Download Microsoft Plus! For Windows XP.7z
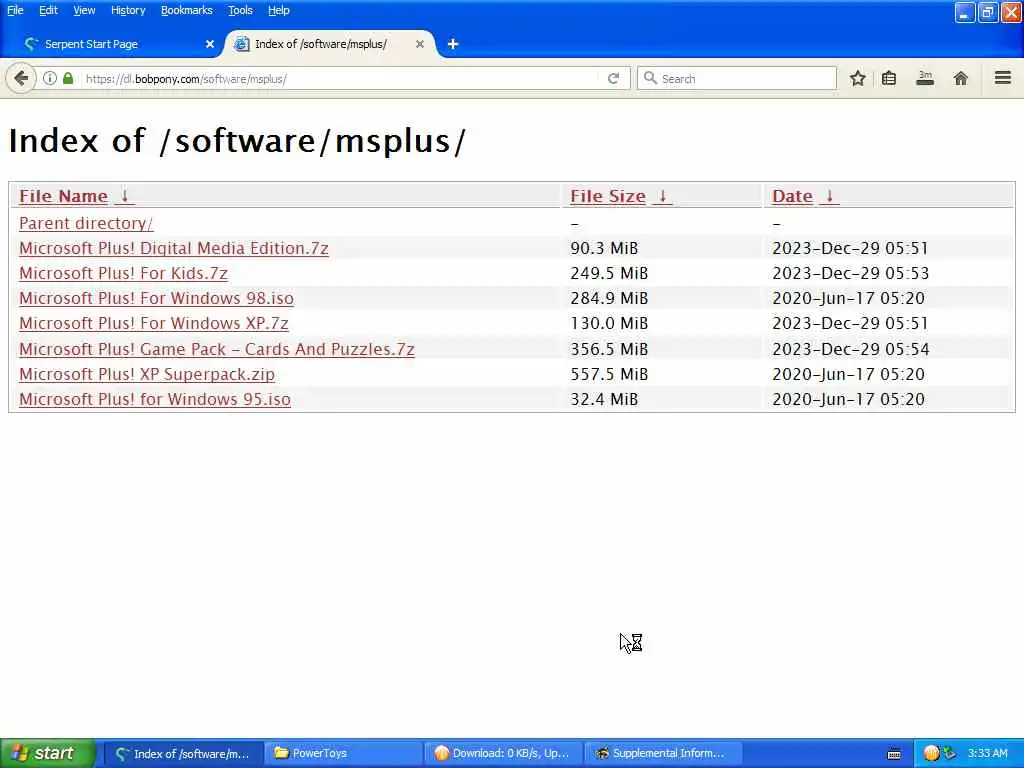1024x768 pixels. coord(154,323)
